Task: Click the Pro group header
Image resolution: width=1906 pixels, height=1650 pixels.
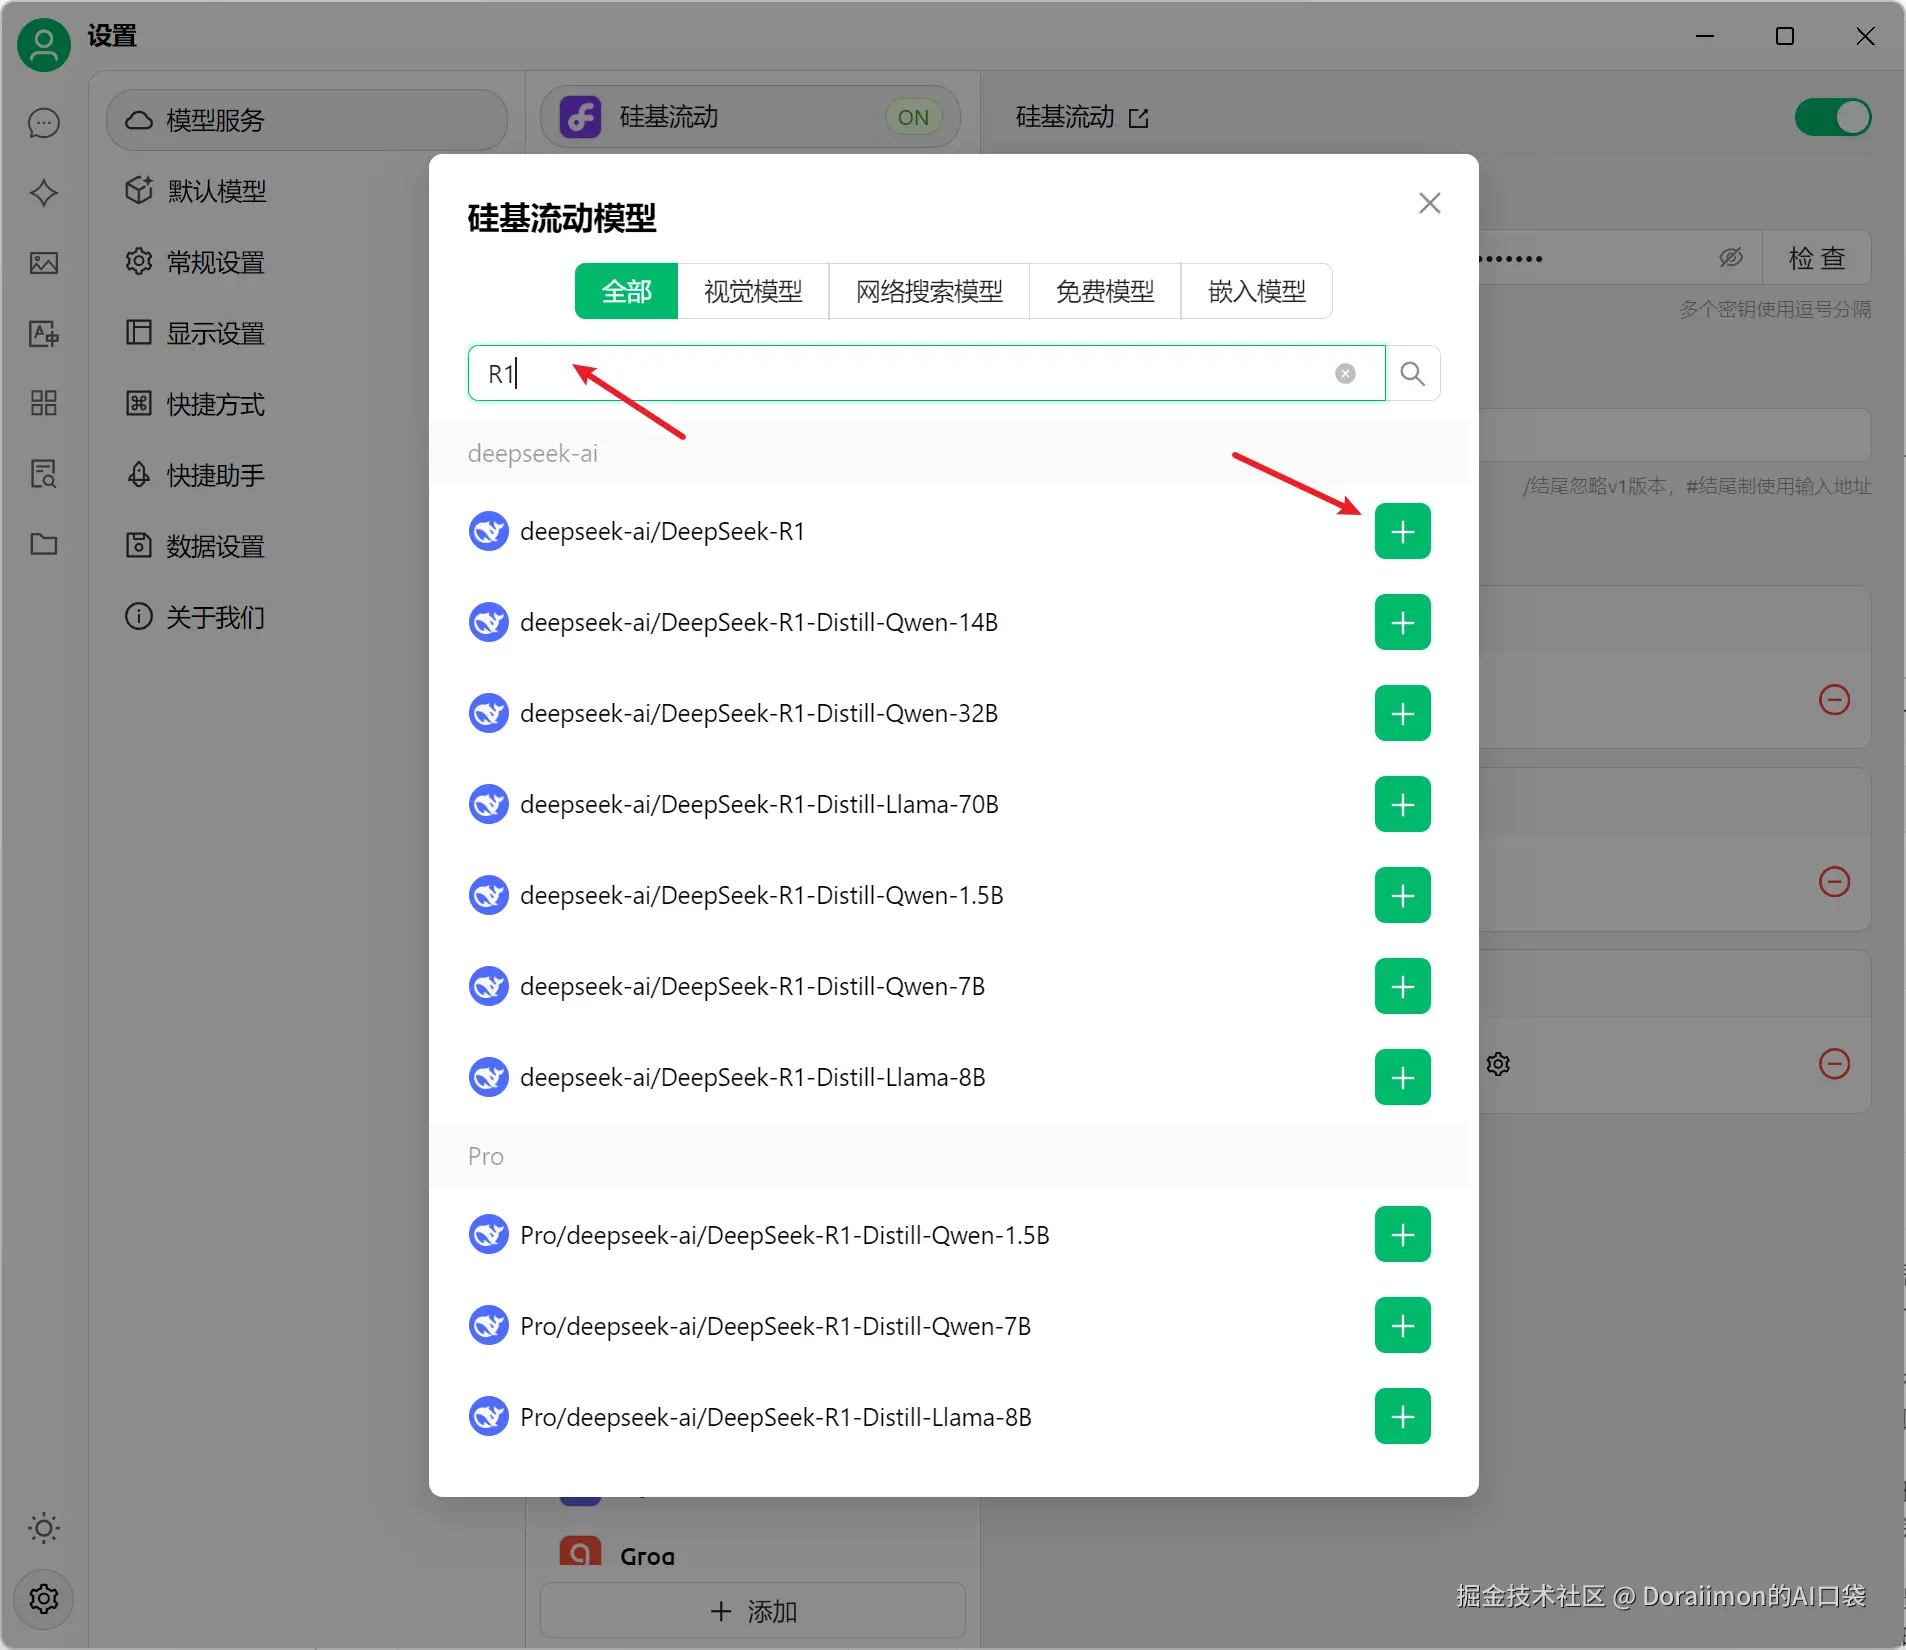Action: tap(949, 1156)
